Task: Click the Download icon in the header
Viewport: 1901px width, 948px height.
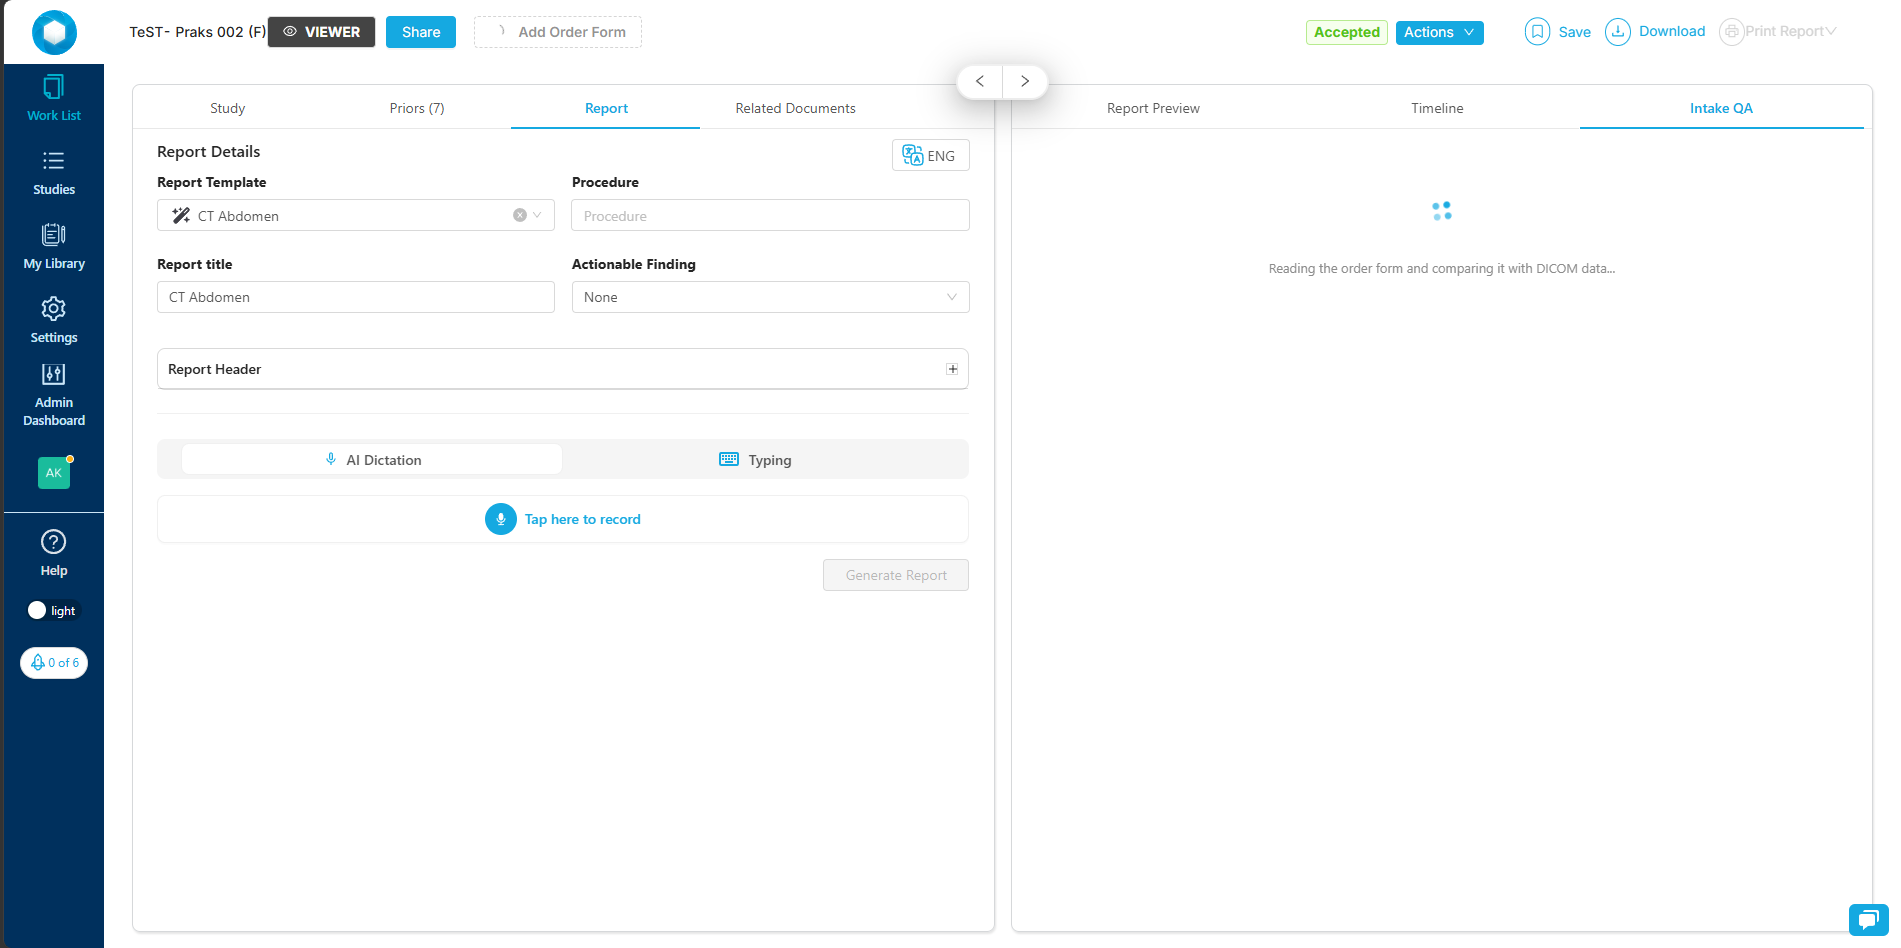Action: coord(1617,32)
